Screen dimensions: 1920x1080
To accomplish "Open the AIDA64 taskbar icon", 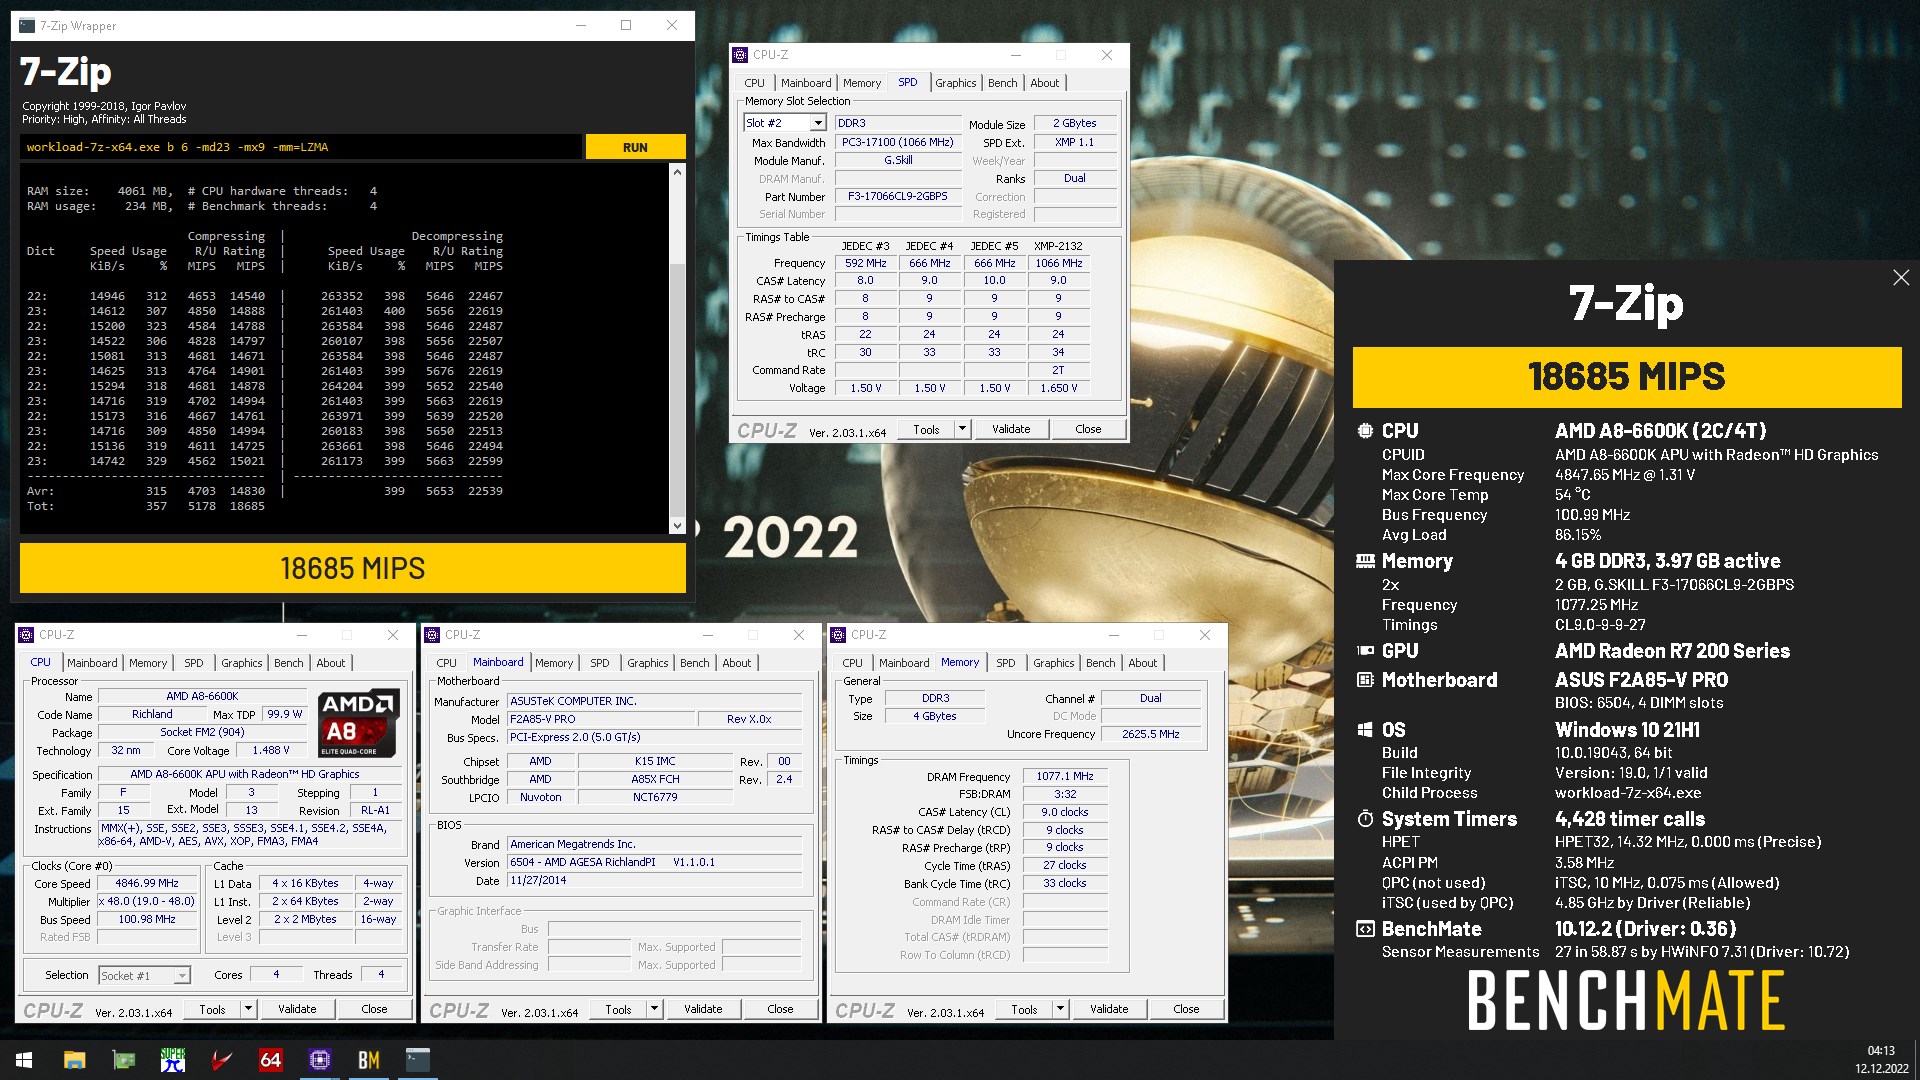I will [270, 1060].
